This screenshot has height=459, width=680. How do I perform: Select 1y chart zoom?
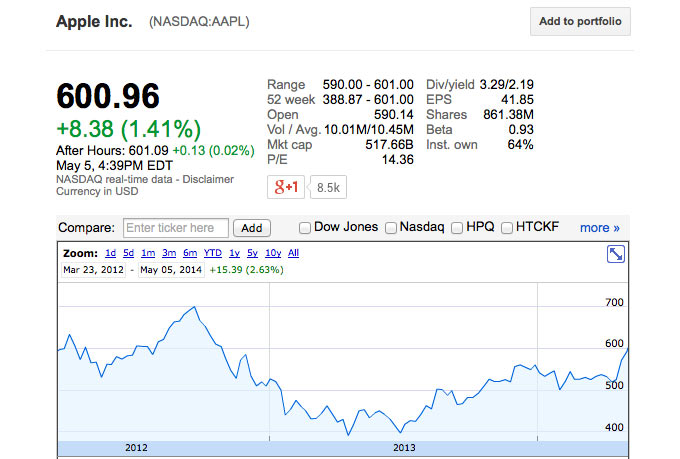pos(235,253)
